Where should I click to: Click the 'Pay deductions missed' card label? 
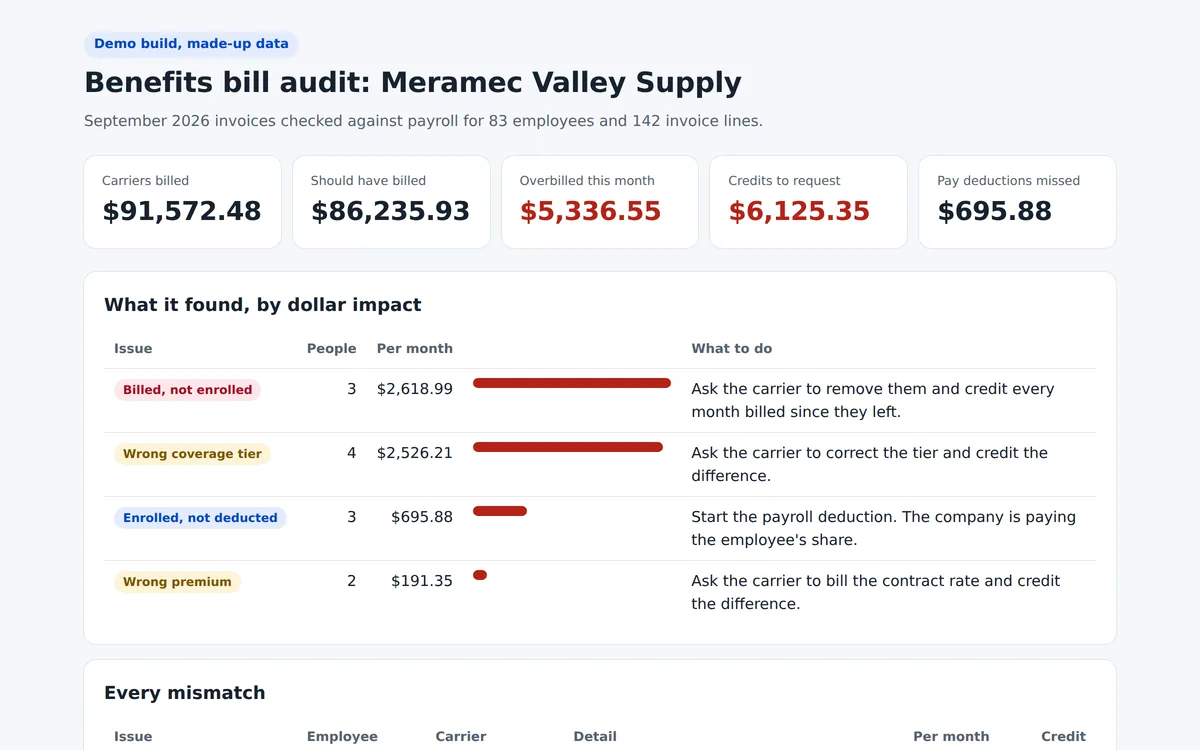click(1008, 181)
